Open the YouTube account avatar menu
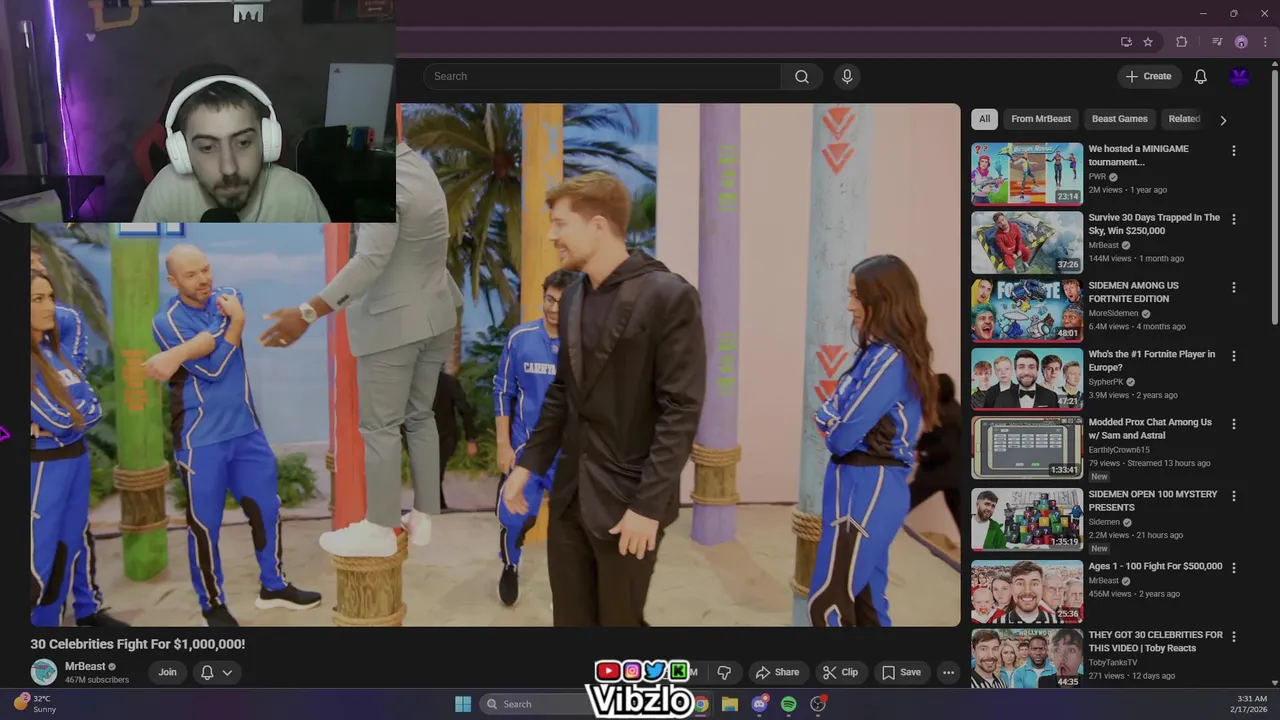Viewport: 1280px width, 720px height. pyautogui.click(x=1240, y=77)
